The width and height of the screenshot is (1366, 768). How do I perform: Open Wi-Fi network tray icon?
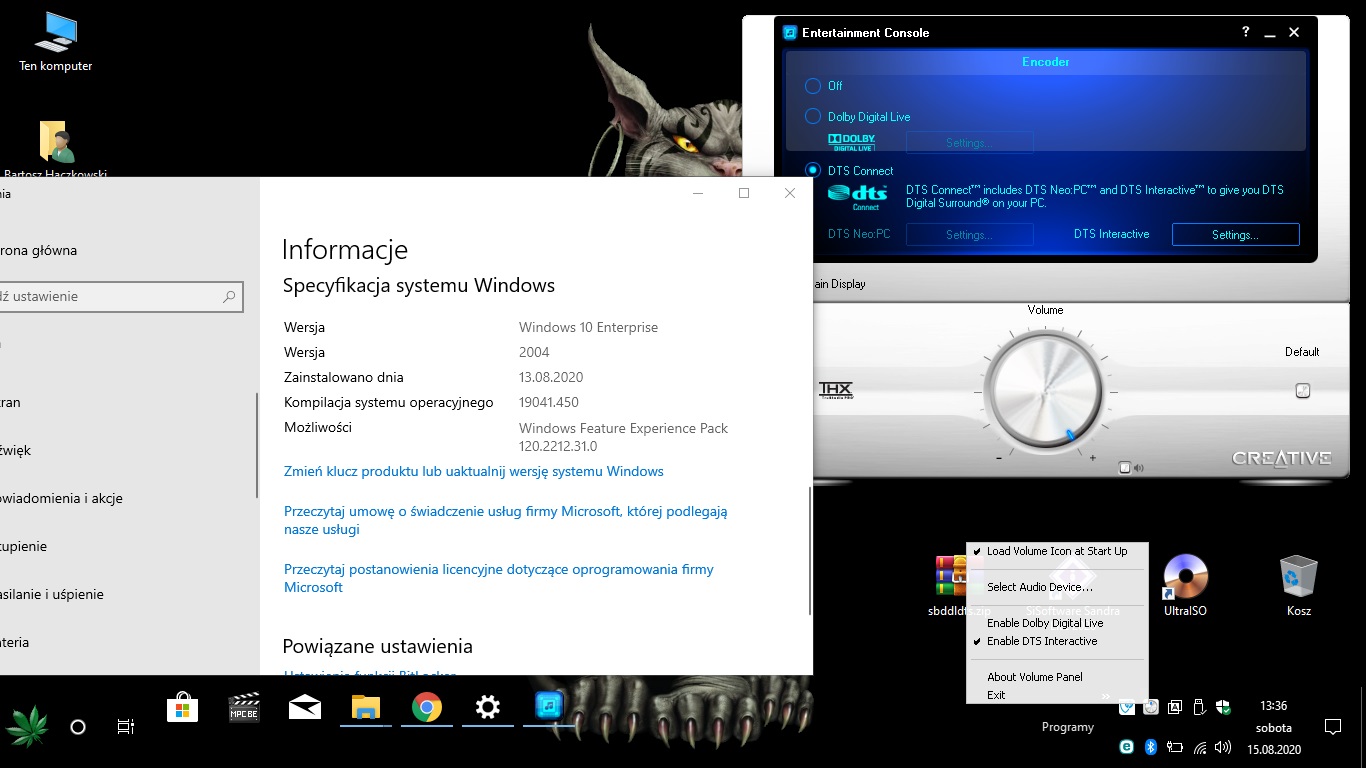coord(1199,746)
